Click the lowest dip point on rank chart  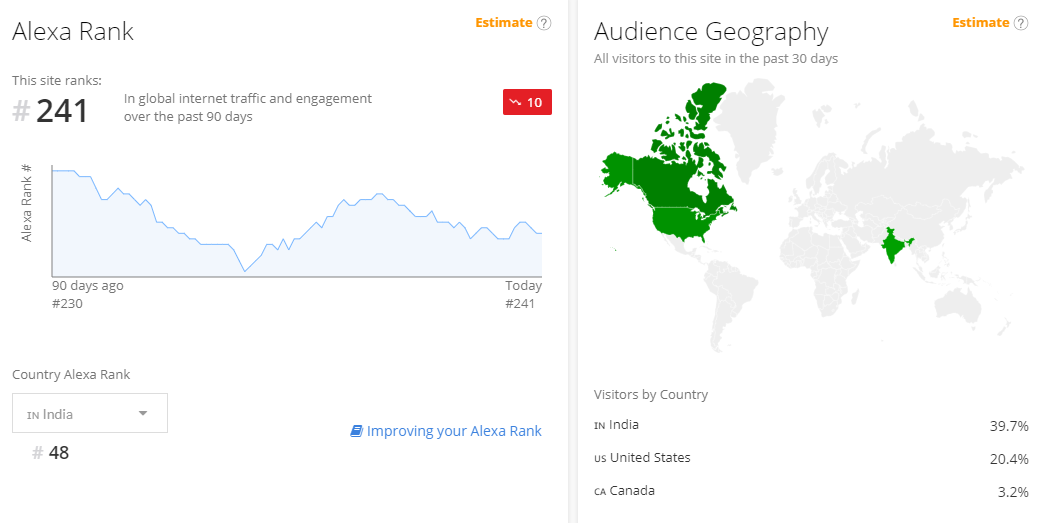click(245, 271)
